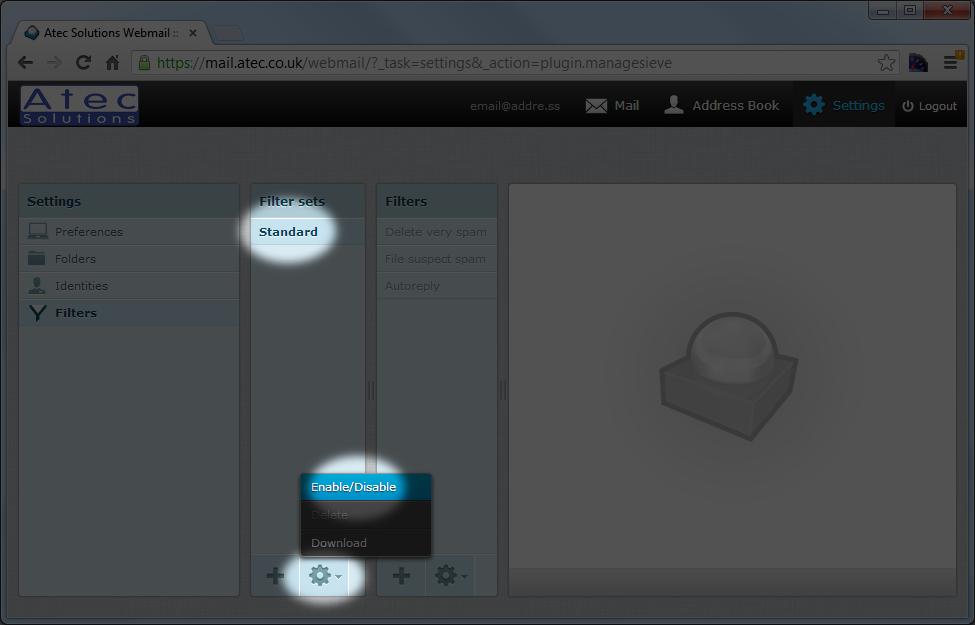Open the filter sets gear actions dropdown
Image resolution: width=975 pixels, height=625 pixels.
click(324, 576)
